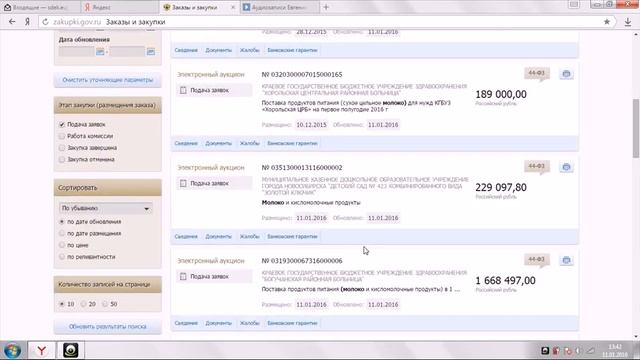Switch to Входящие mail browser tab
Image resolution: width=640 pixels, height=360 pixels.
coord(39,7)
